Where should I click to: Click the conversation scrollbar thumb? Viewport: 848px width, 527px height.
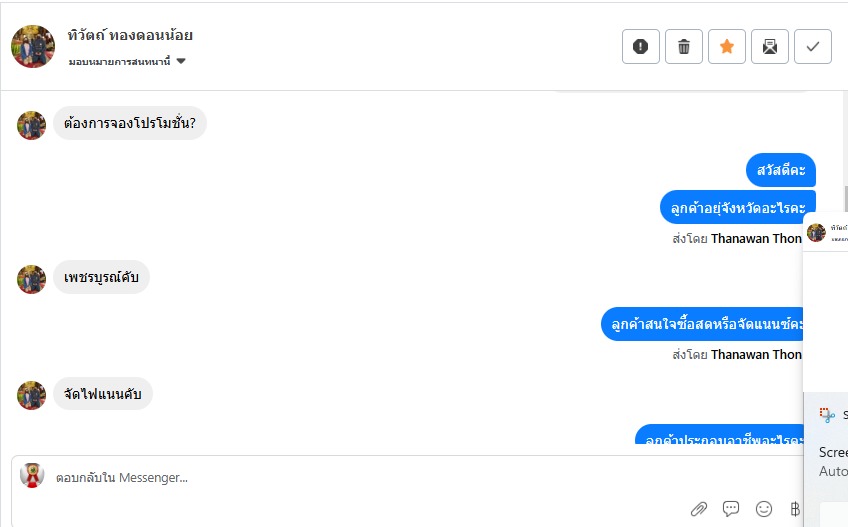pyautogui.click(x=844, y=199)
